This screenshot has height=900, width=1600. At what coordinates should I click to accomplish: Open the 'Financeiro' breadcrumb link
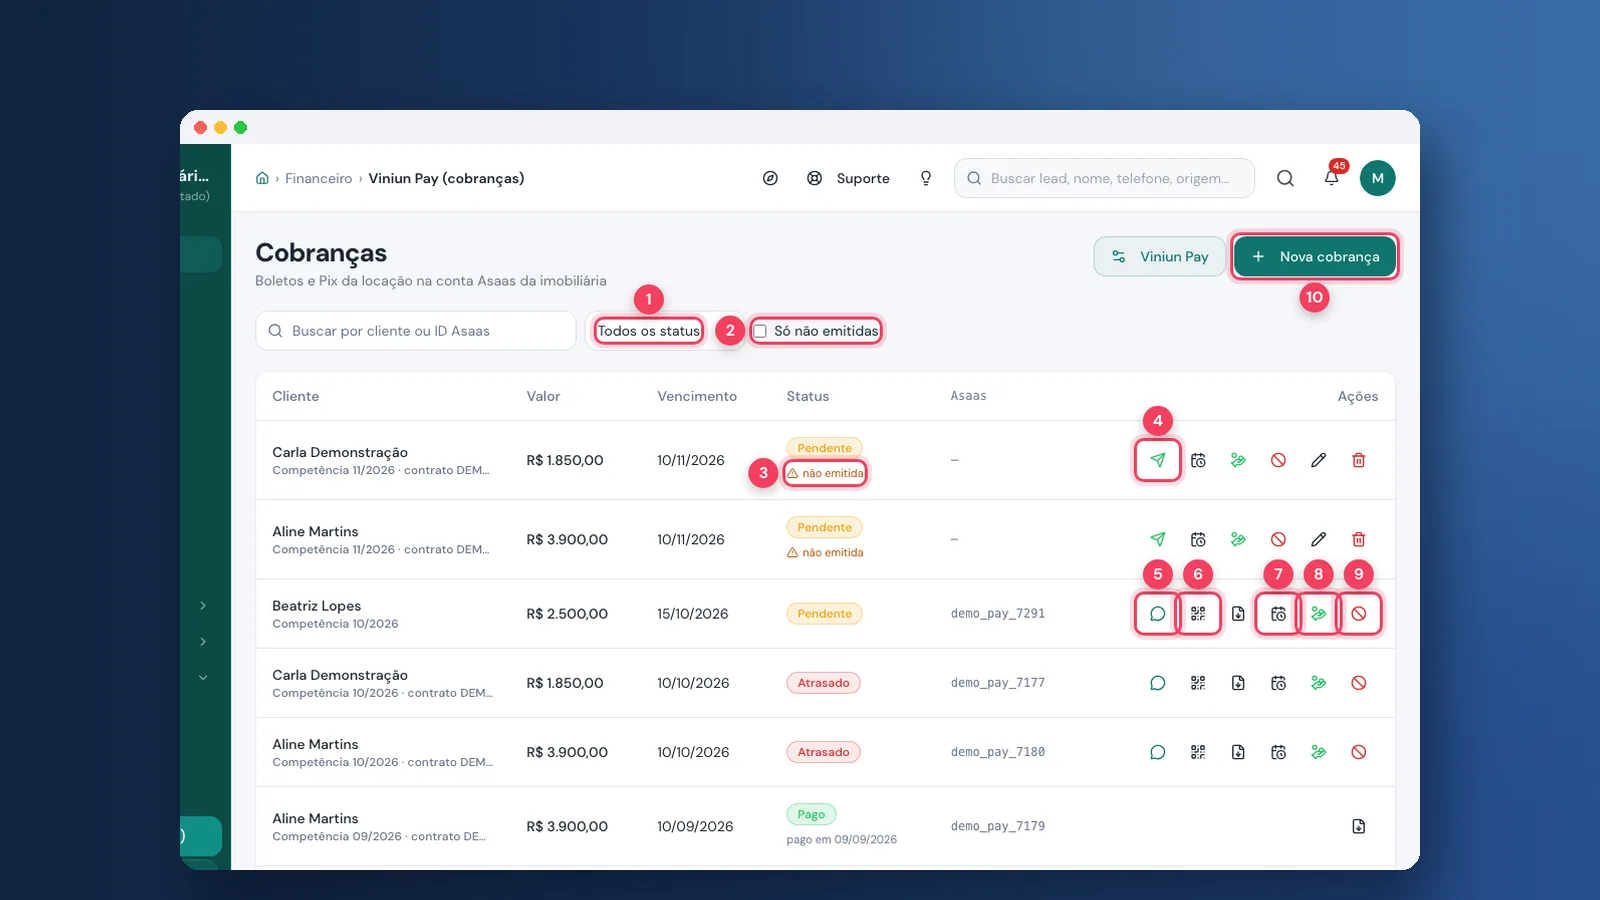coord(318,178)
